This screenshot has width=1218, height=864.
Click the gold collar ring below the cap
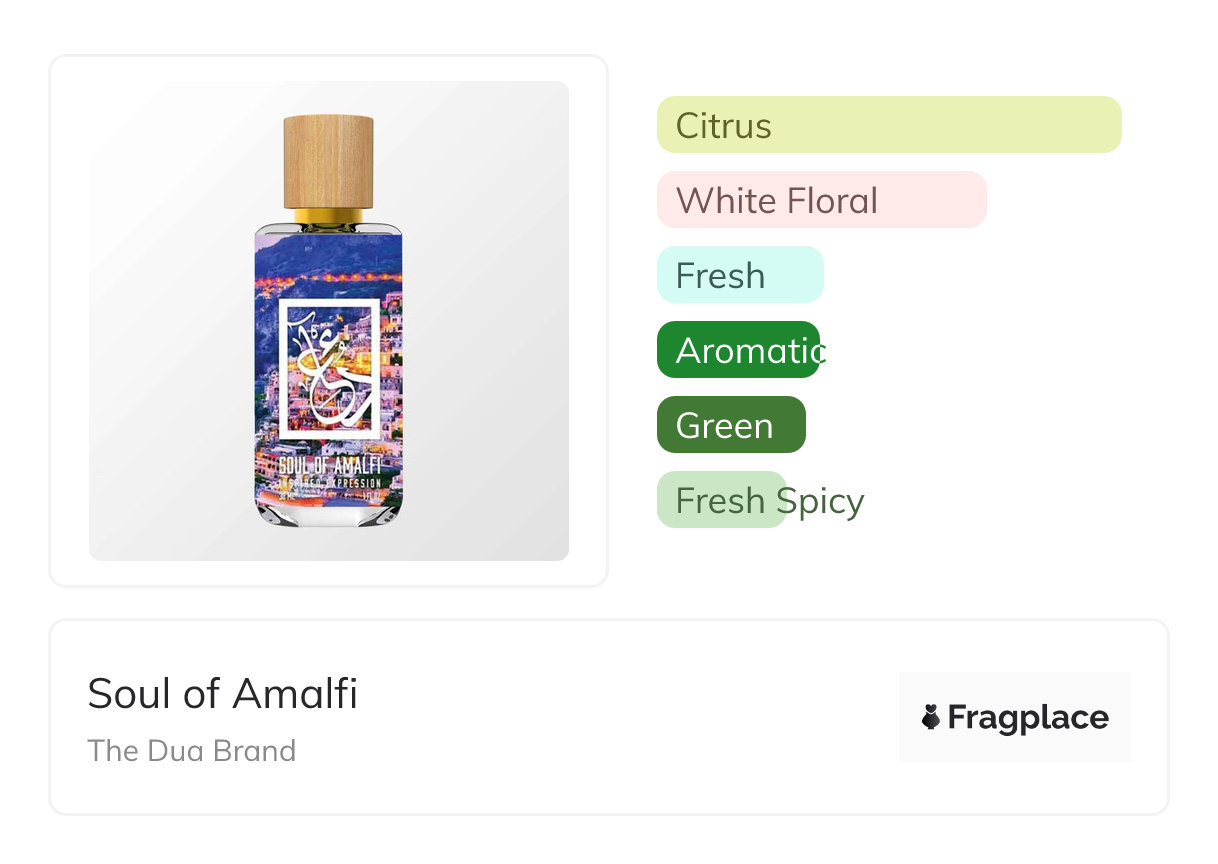(x=328, y=216)
